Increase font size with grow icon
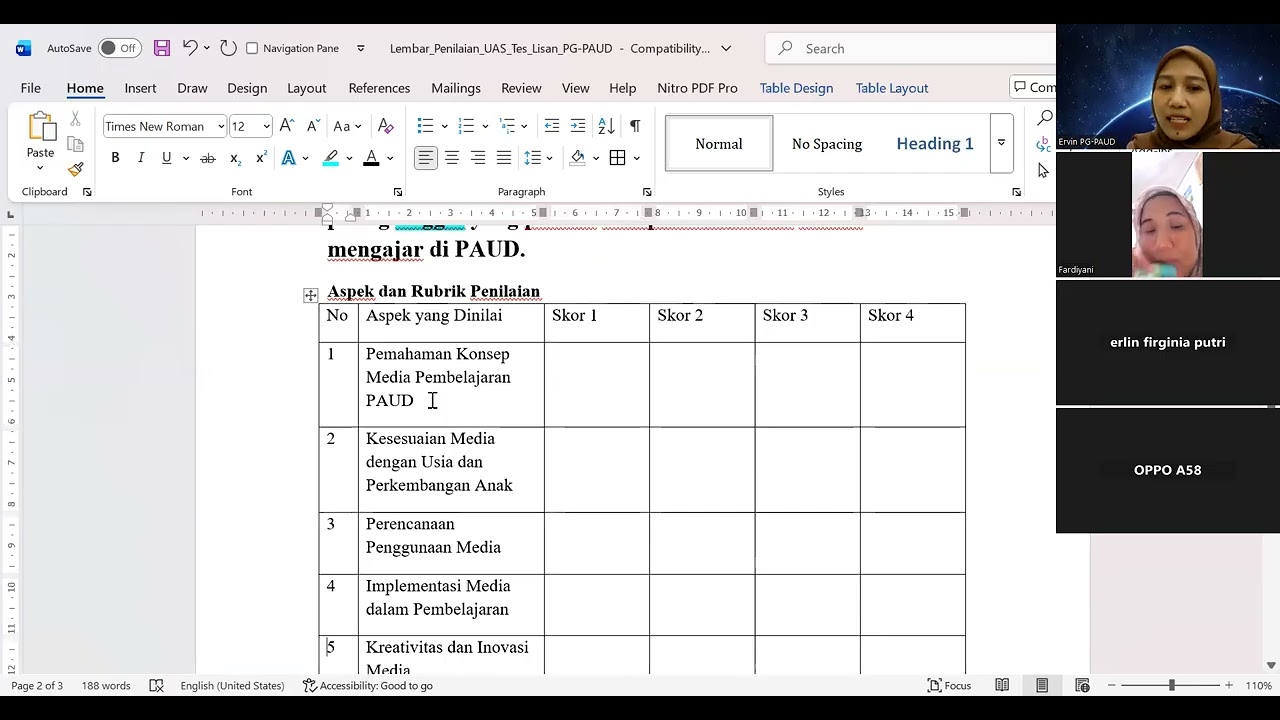 (x=287, y=126)
